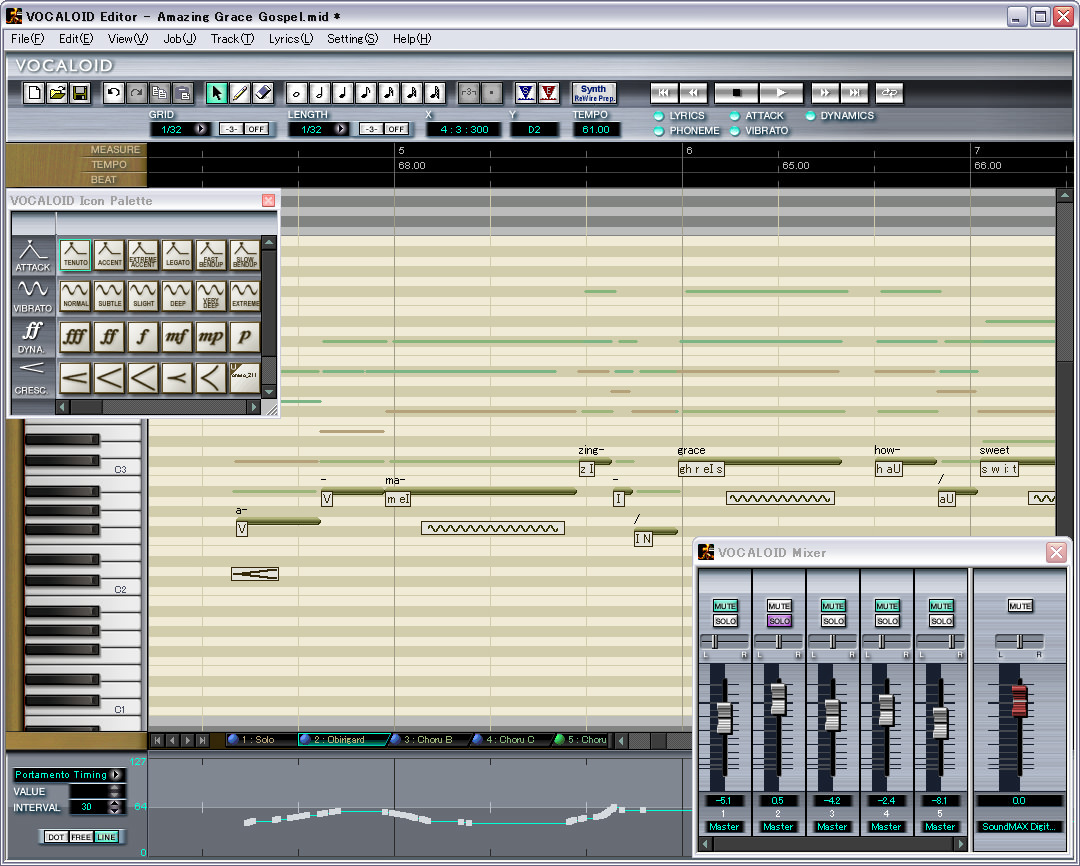Viewport: 1080px width, 866px height.
Task: Pick the Accent attack icon
Action: coord(109,254)
